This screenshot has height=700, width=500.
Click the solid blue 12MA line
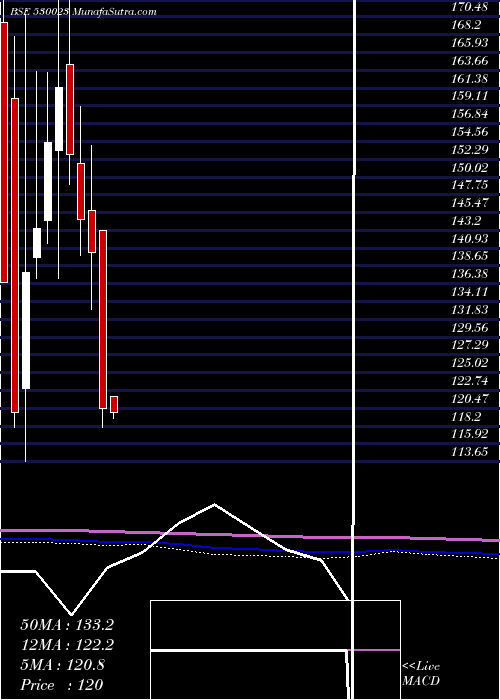point(250,549)
